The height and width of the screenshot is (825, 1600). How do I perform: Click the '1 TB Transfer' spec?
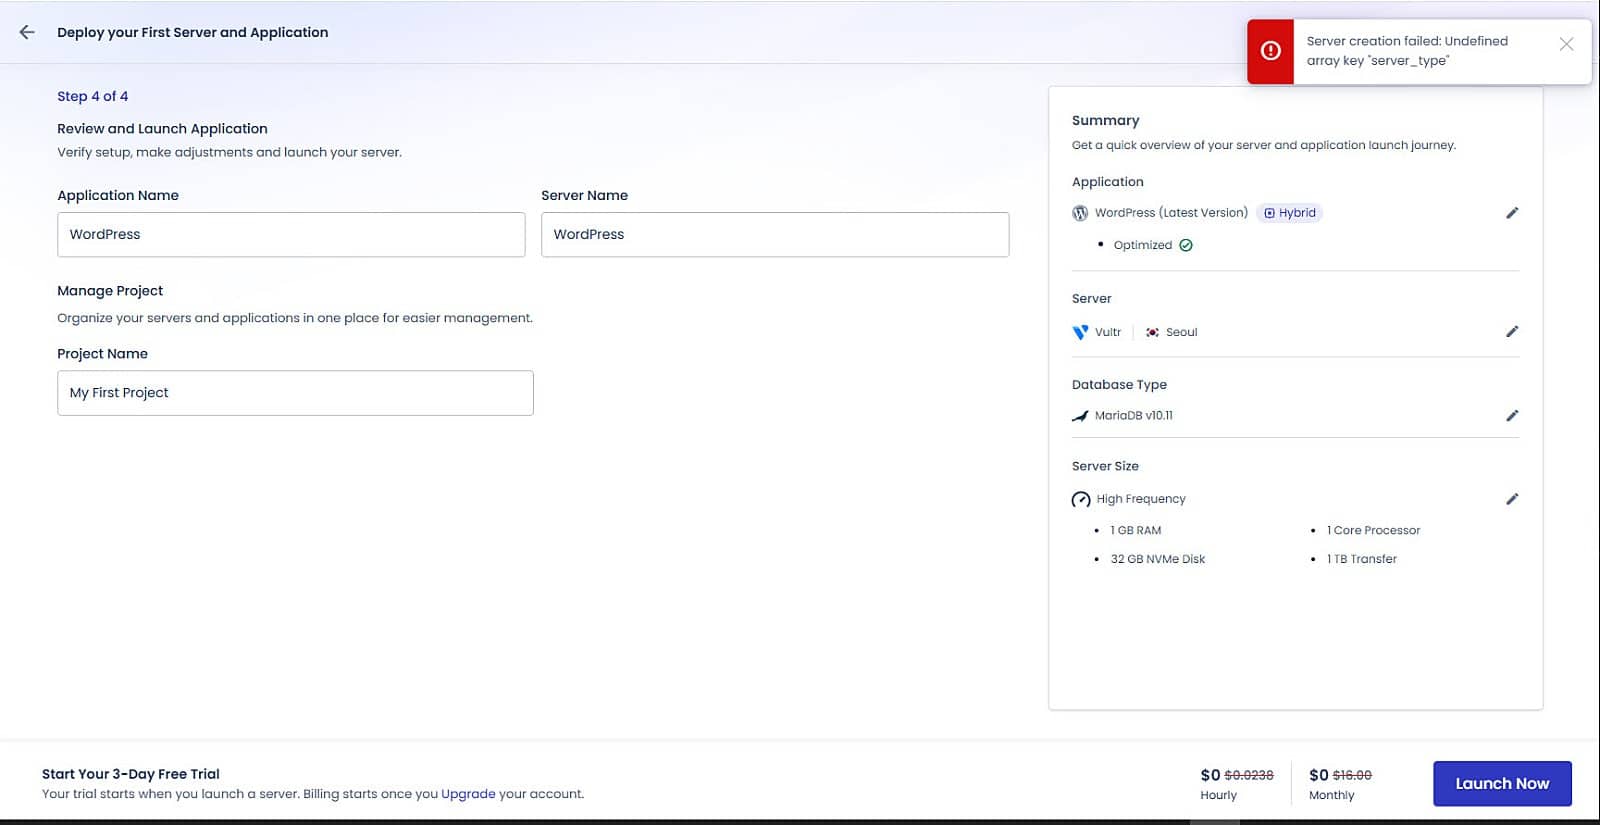tap(1362, 559)
